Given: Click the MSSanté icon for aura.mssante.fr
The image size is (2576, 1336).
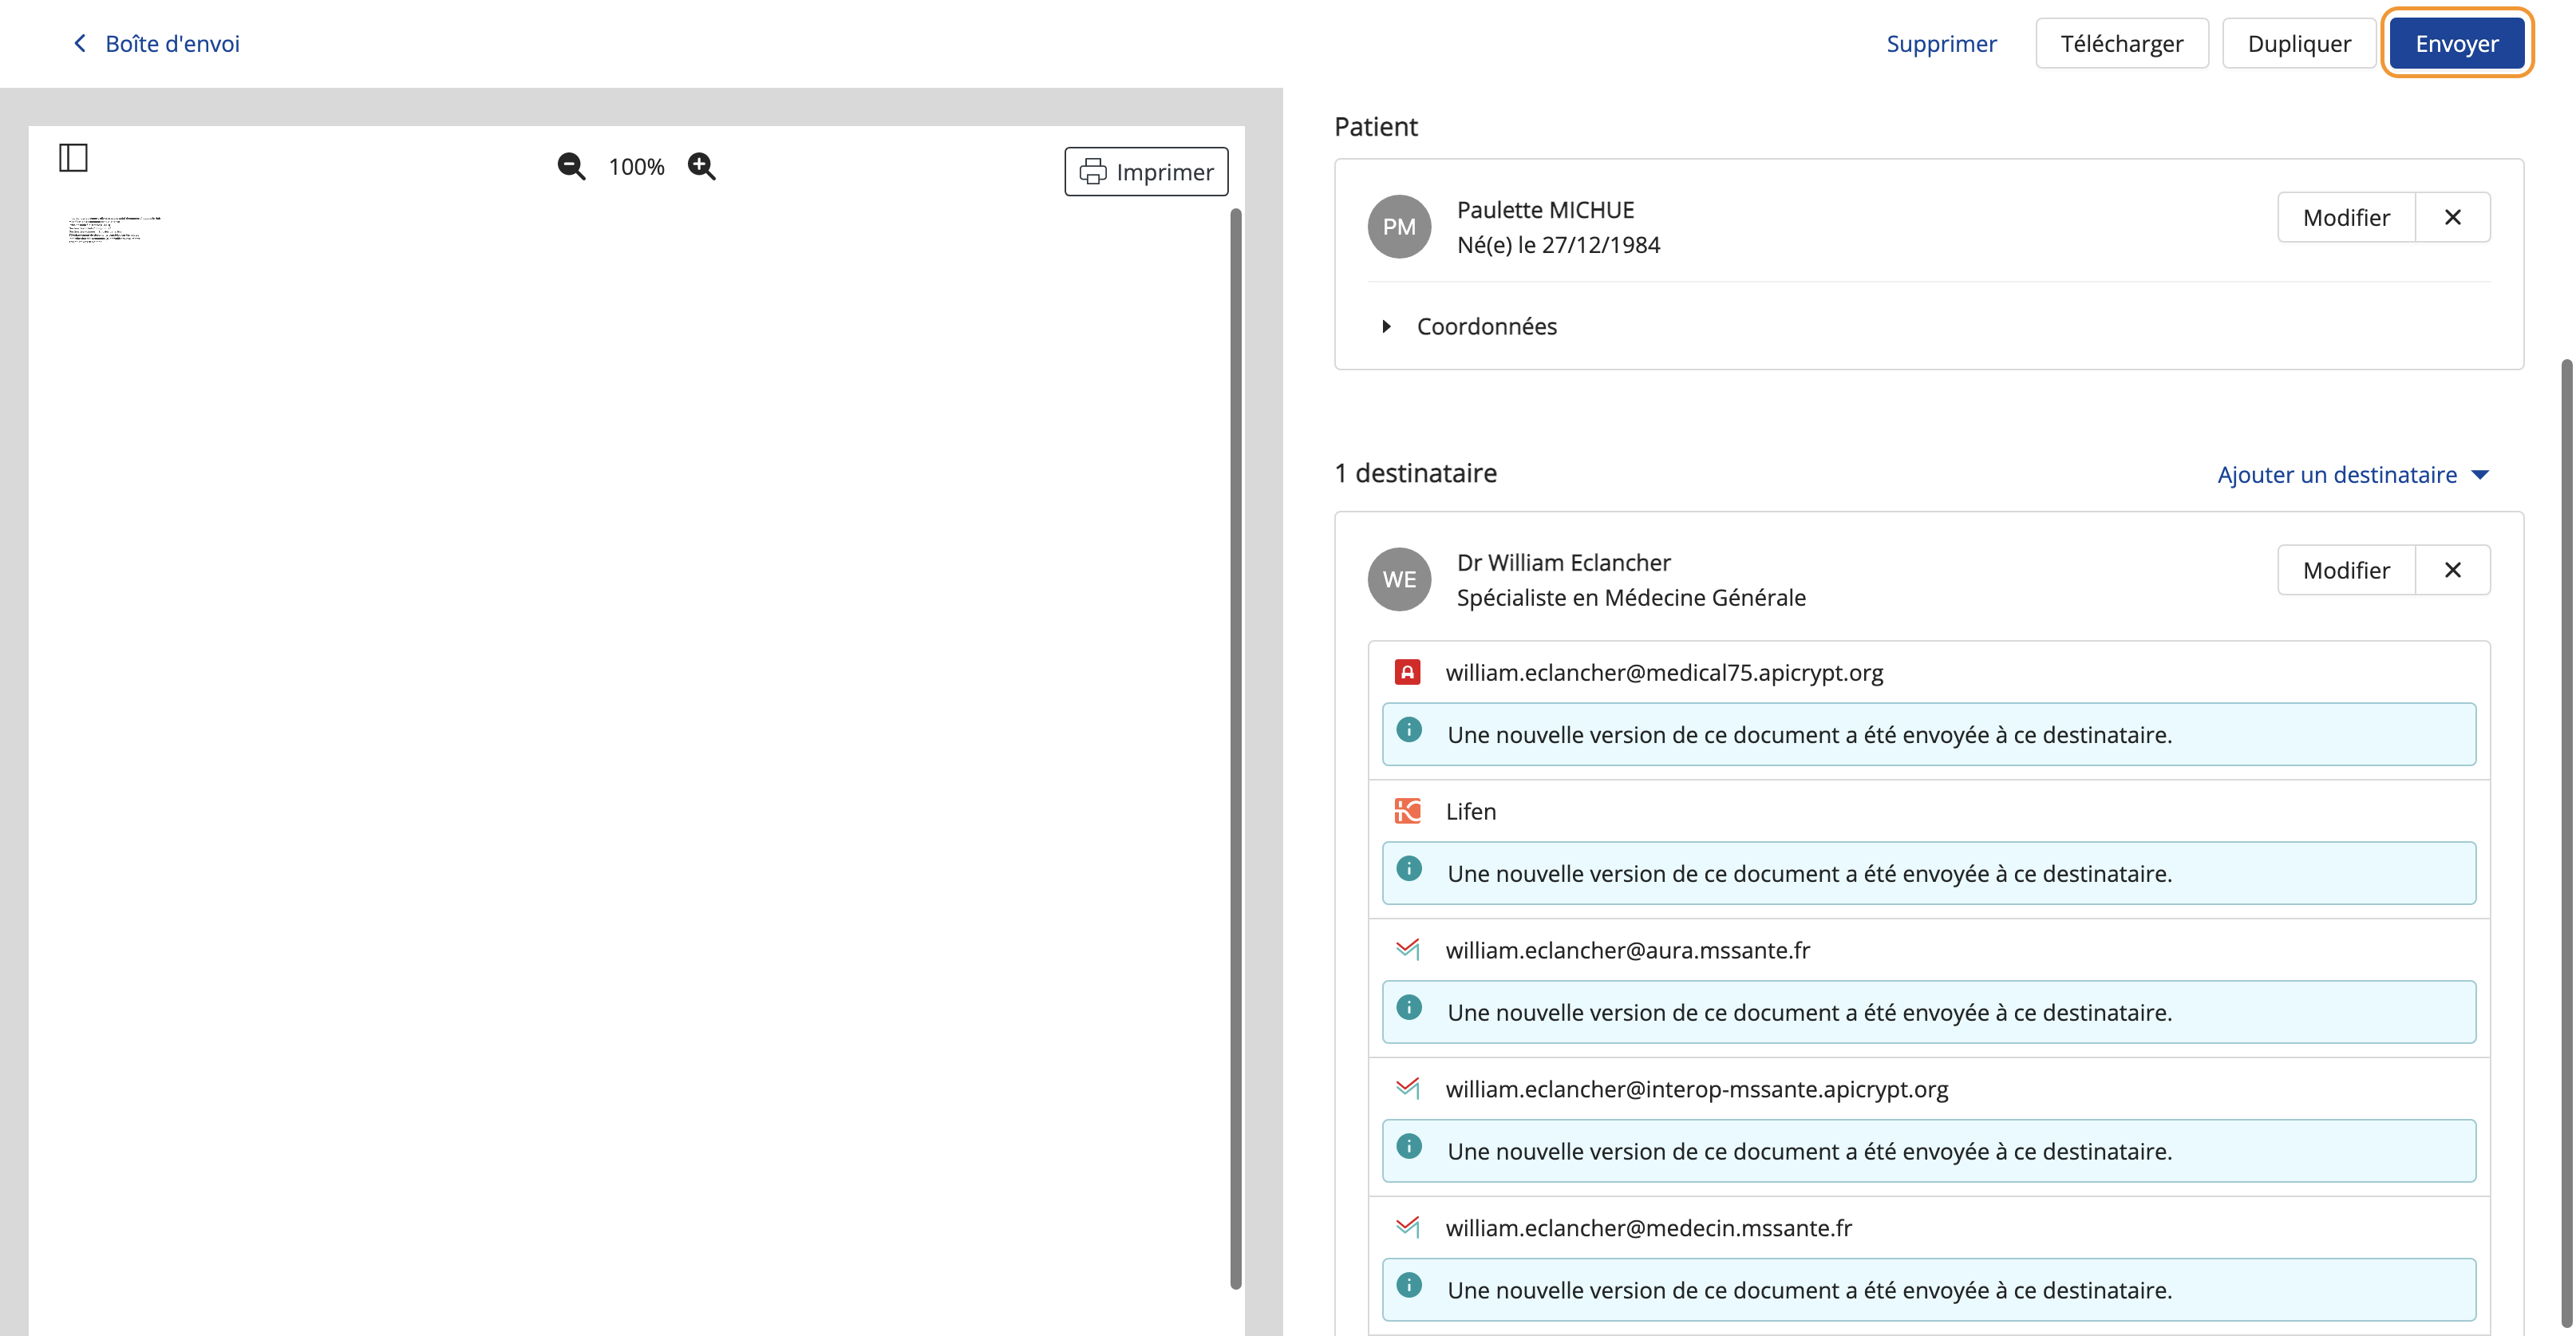Looking at the screenshot, I should point(1407,949).
